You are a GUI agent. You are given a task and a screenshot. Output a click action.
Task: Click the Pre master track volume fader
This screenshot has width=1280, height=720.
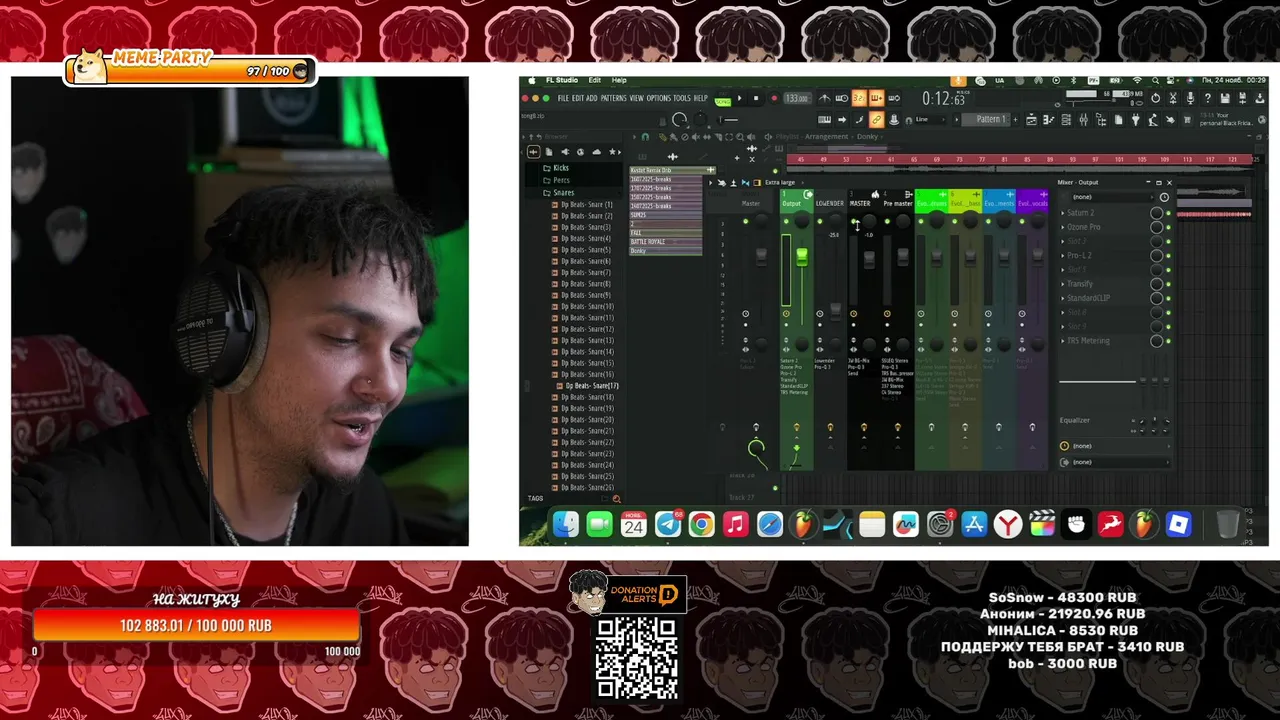(x=903, y=258)
